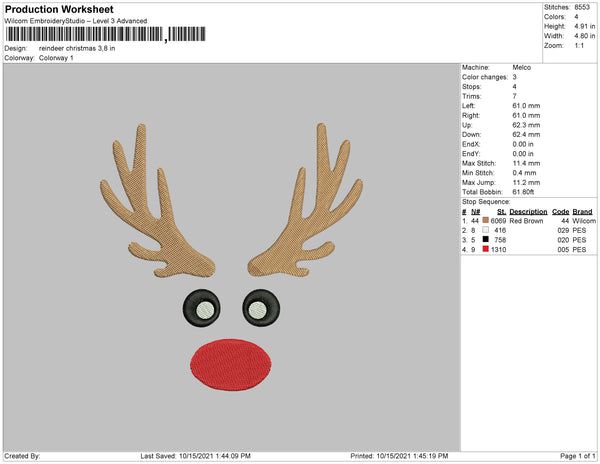Click the Up value '62.3 mm'
Screen dimensions: 600x464
[526, 125]
